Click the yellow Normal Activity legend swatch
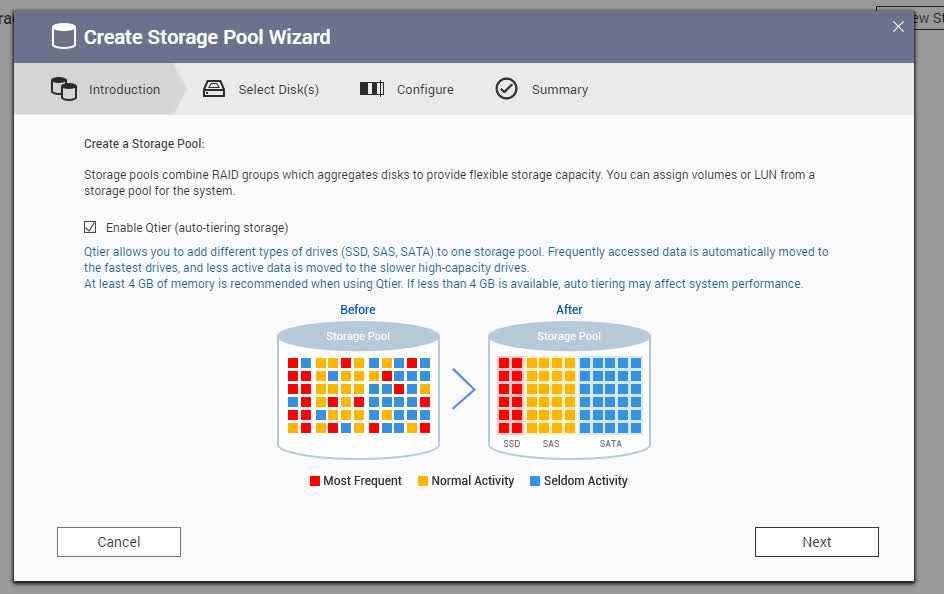944x594 pixels. click(423, 481)
